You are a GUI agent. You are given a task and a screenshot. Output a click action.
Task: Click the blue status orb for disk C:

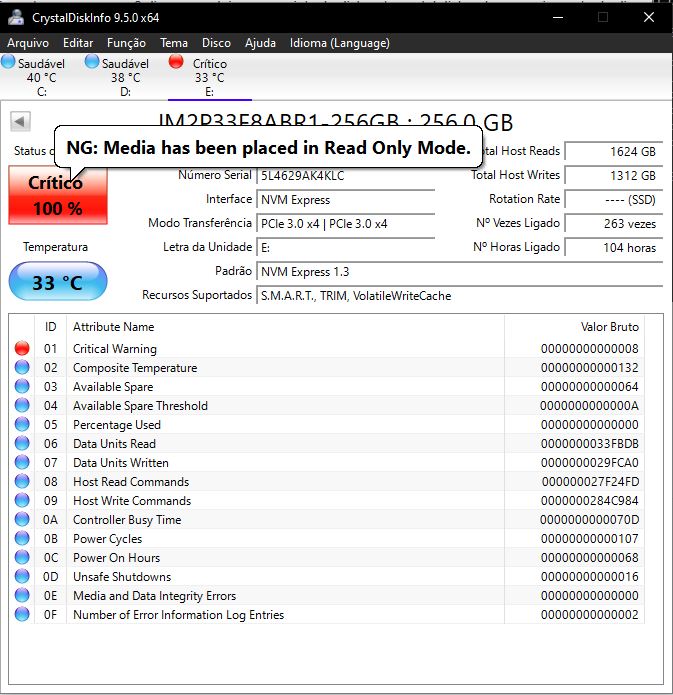click(x=8, y=62)
